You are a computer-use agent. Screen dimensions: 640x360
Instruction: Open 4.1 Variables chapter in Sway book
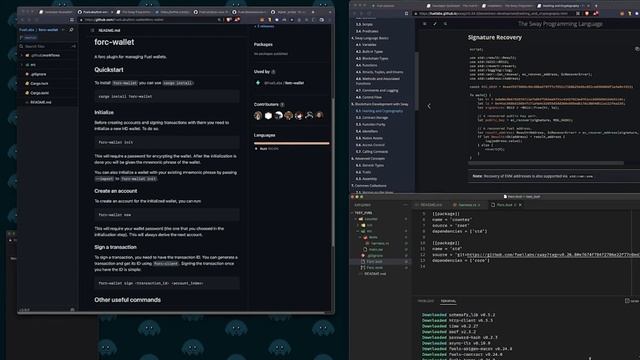tap(366, 45)
